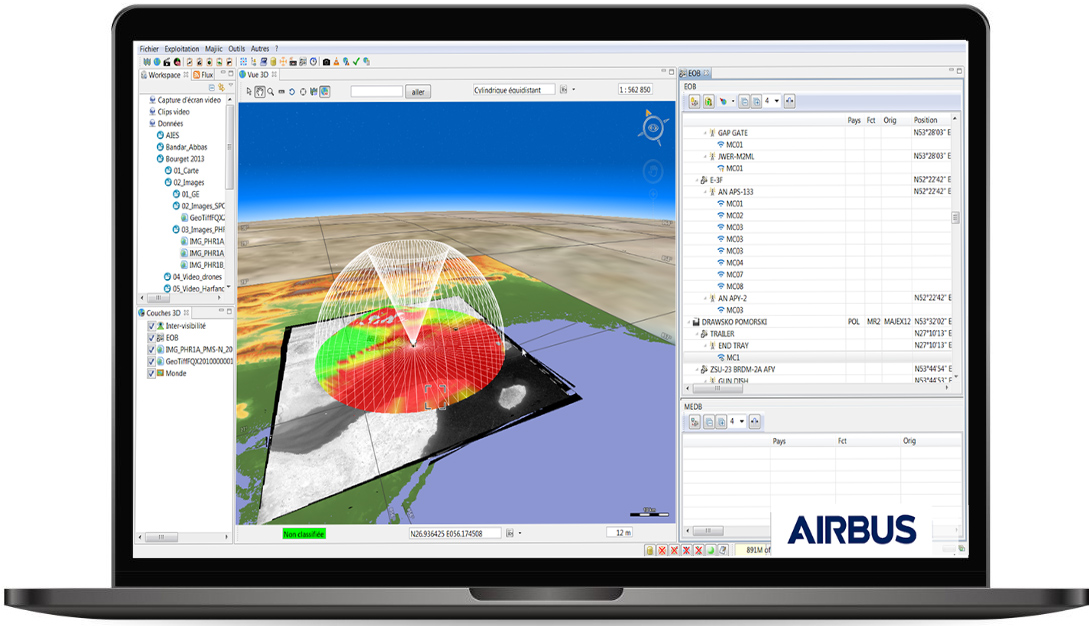This screenshot has height=626, width=1089.
Task: Click the aller button
Action: tap(419, 91)
